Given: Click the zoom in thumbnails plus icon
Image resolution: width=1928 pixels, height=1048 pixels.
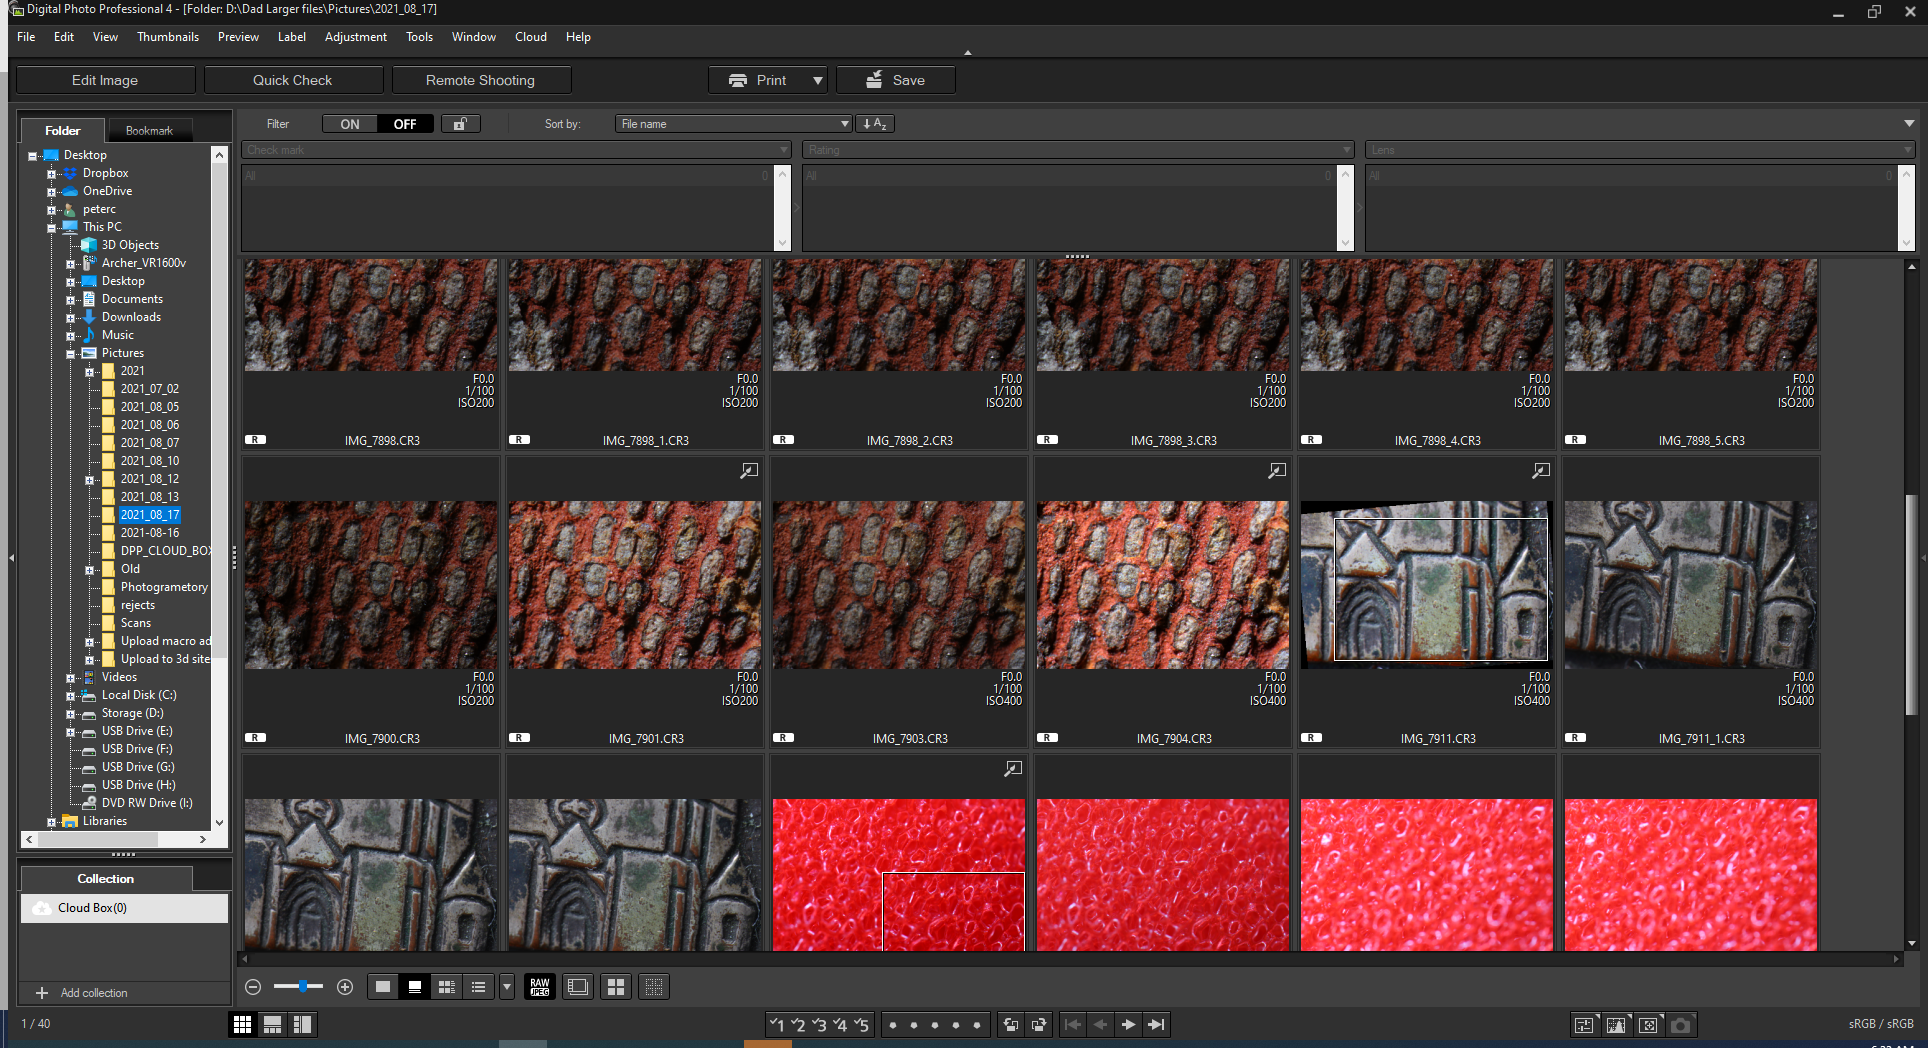Looking at the screenshot, I should click(x=345, y=987).
